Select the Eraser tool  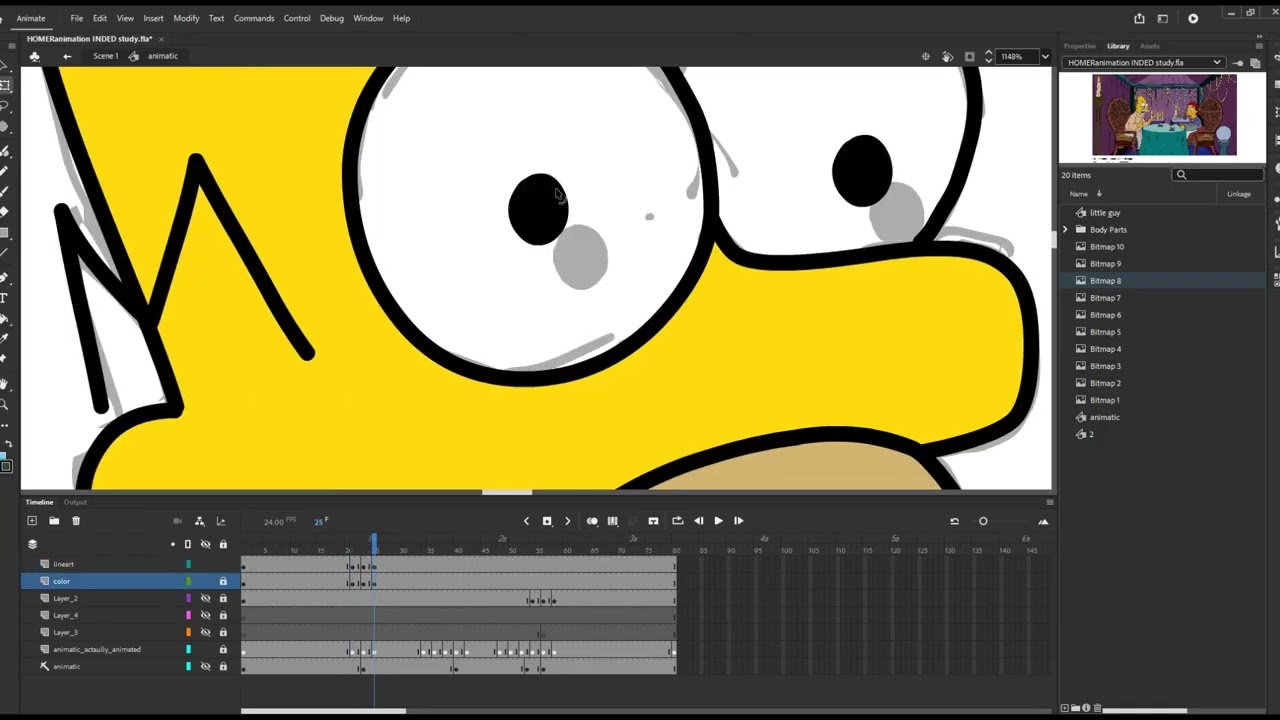5,211
